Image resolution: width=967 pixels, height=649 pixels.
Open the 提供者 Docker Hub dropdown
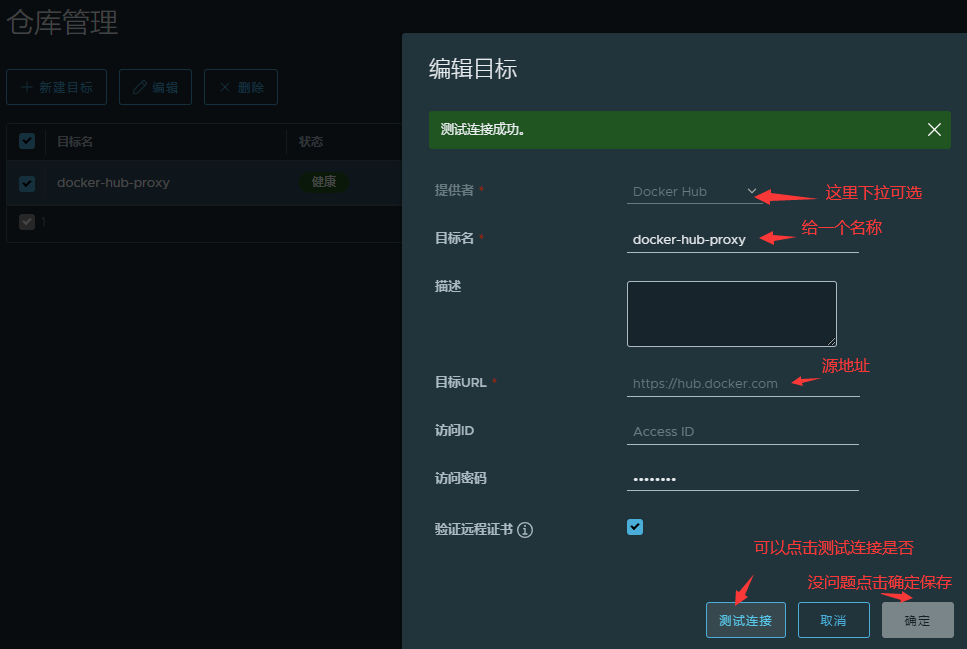coord(690,191)
